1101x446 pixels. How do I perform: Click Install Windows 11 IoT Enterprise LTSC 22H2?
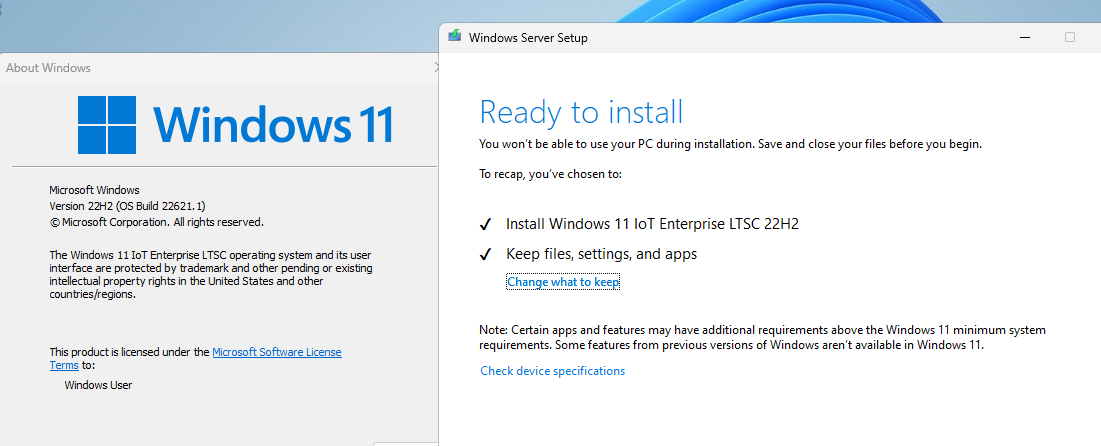click(x=652, y=224)
